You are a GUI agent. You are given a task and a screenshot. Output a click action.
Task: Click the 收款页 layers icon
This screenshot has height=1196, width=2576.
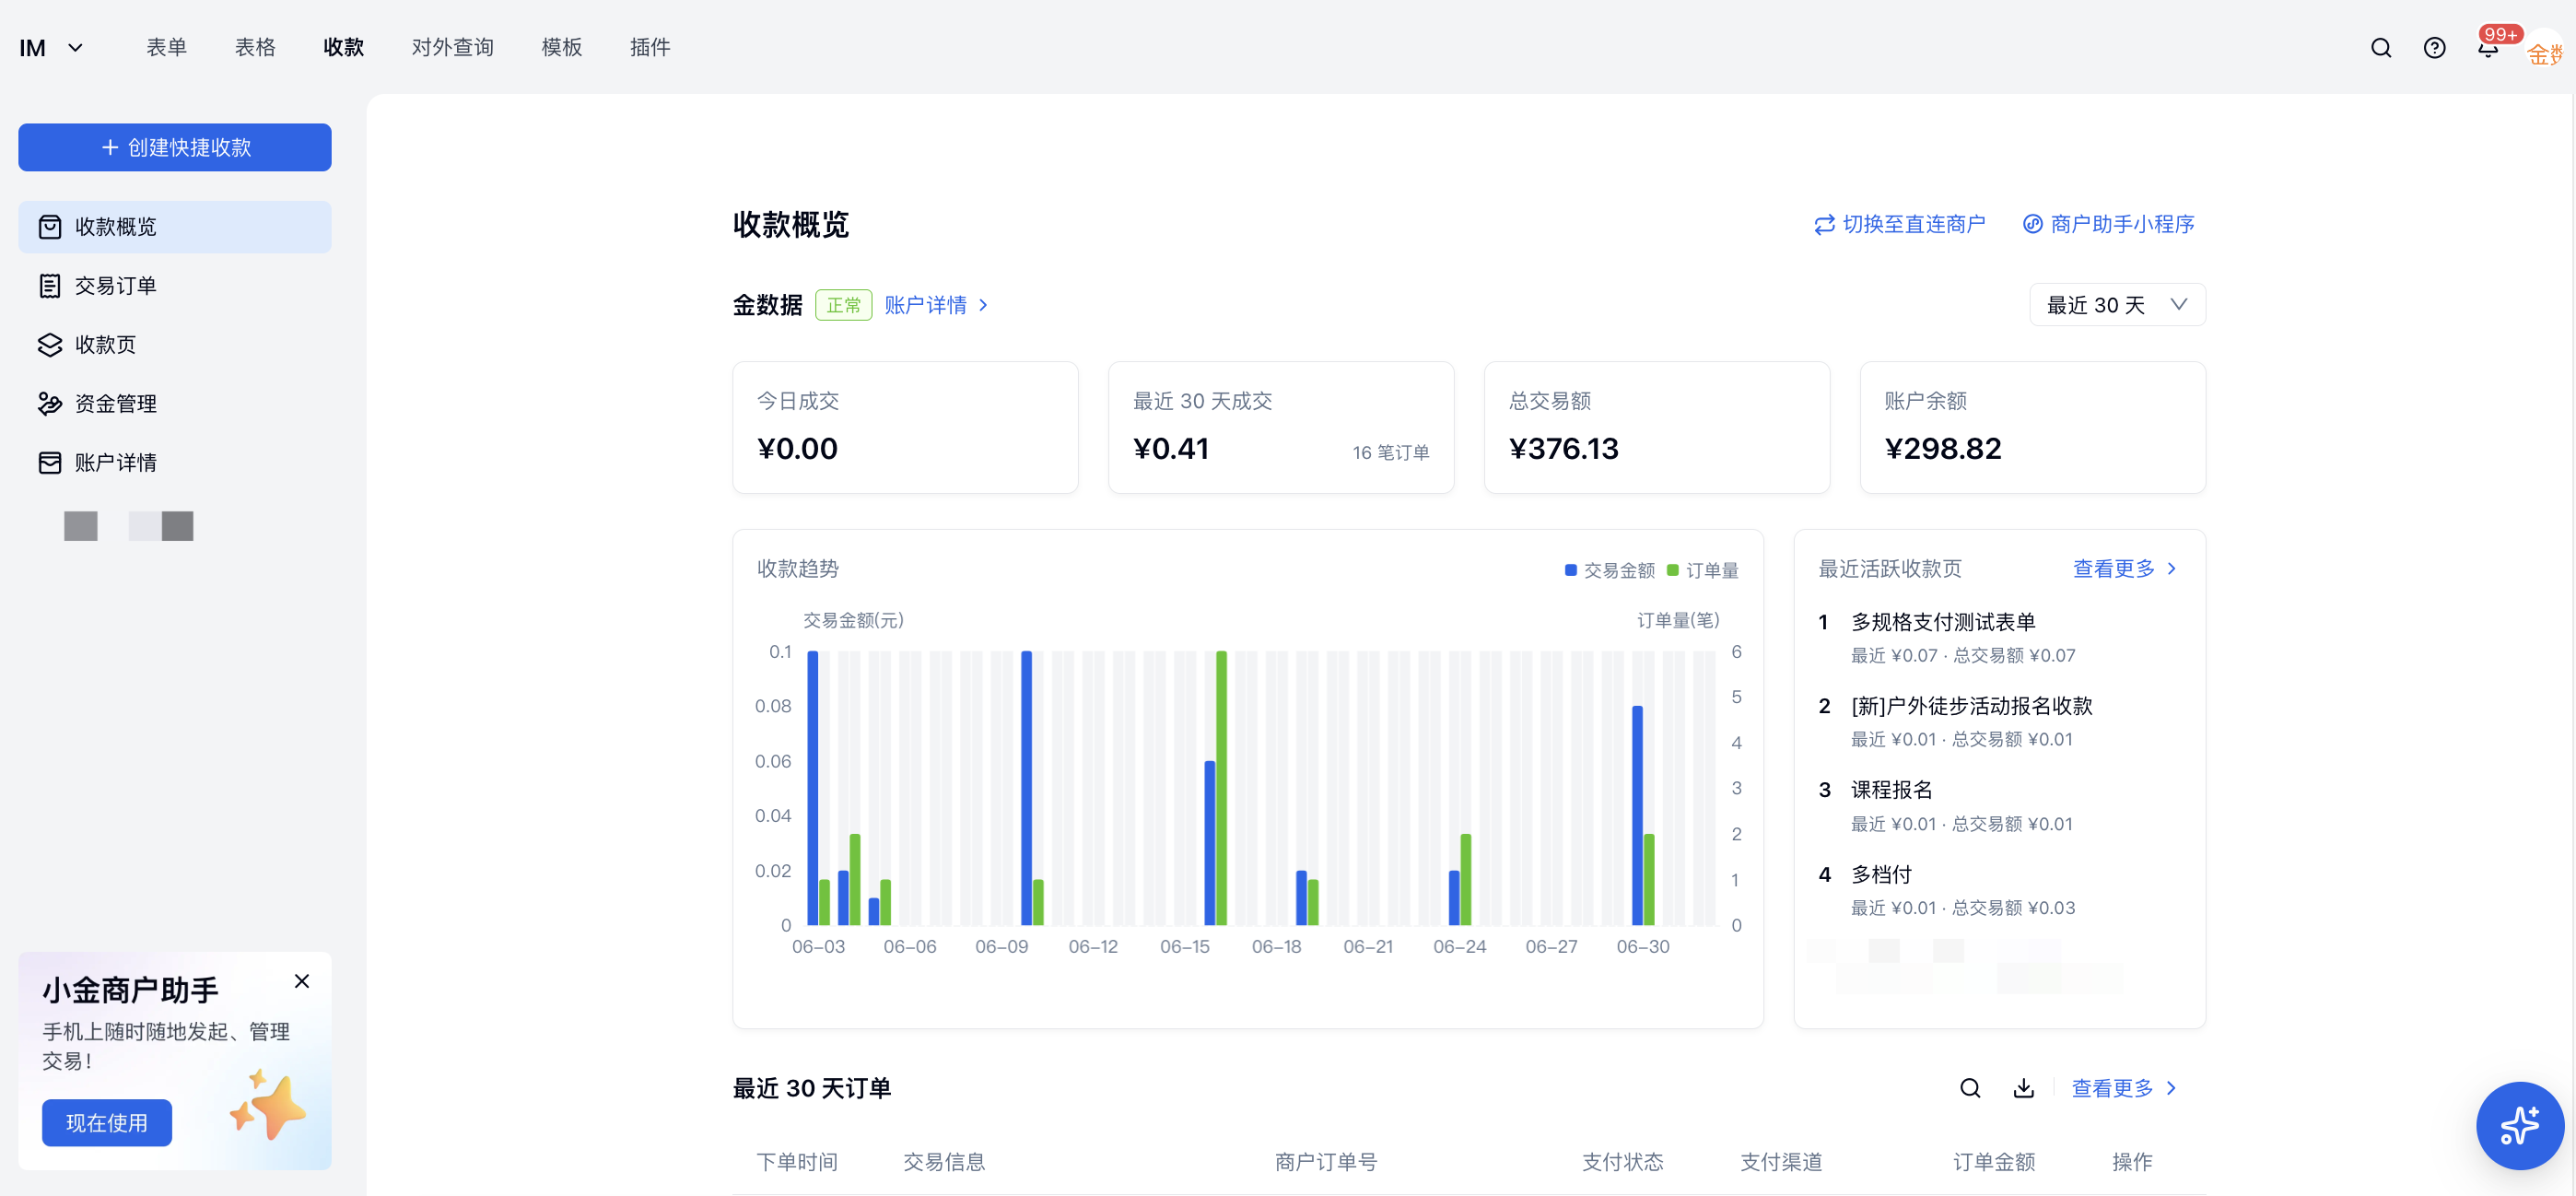coord(50,345)
